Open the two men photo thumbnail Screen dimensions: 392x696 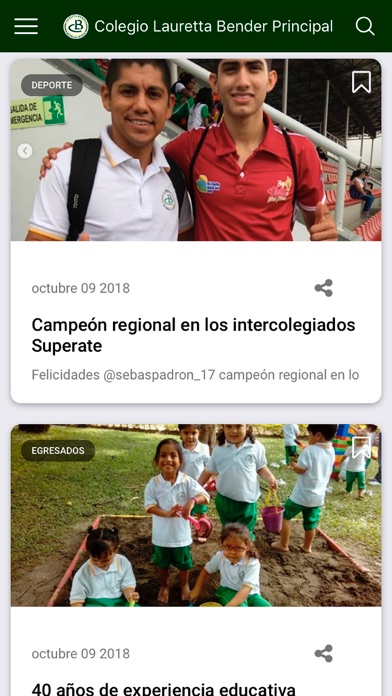196,150
